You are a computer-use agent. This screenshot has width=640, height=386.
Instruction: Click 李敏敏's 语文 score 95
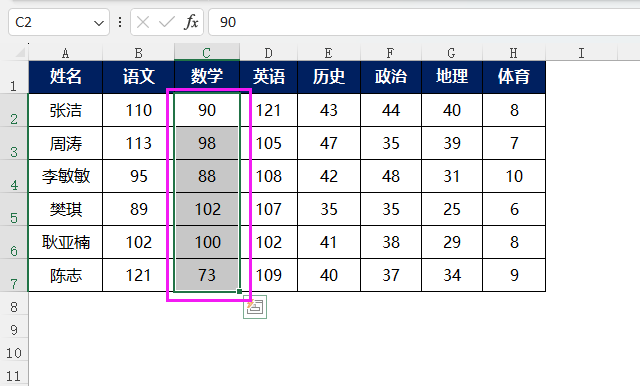click(139, 176)
